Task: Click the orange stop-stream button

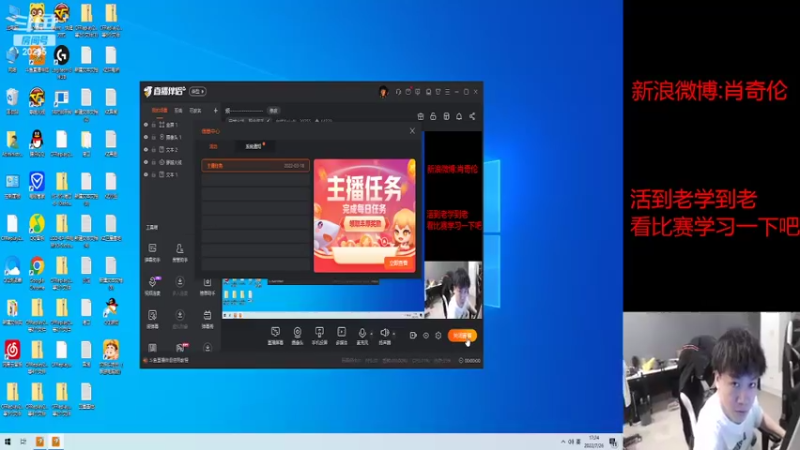Action: [462, 335]
